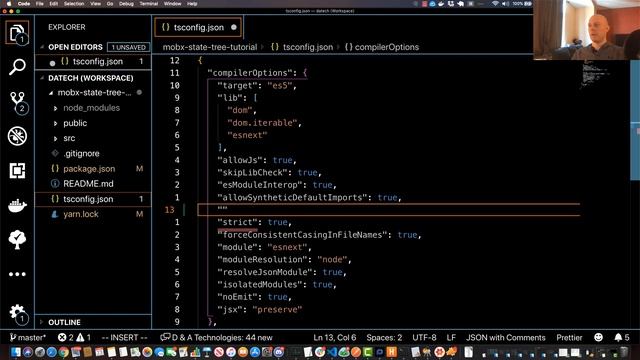Click the -- INSERT -- vim mode indicator
Viewport: 640px width, 360px height.
[124, 338]
